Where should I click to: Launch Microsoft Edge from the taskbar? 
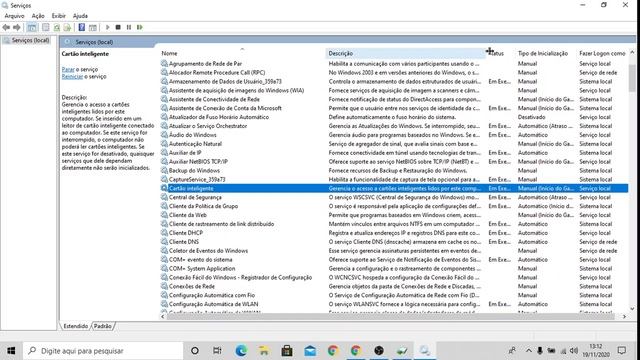[241, 351]
